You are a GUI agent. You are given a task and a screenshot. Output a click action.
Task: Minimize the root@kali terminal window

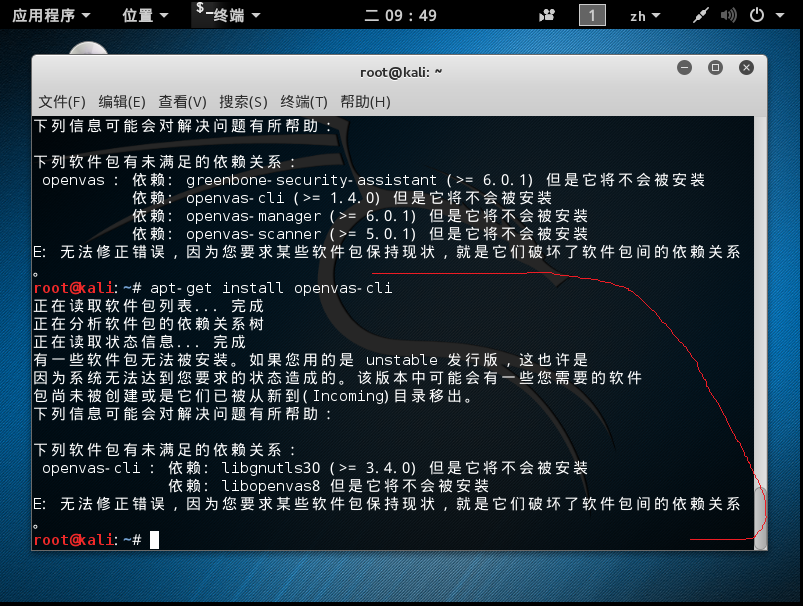point(684,68)
